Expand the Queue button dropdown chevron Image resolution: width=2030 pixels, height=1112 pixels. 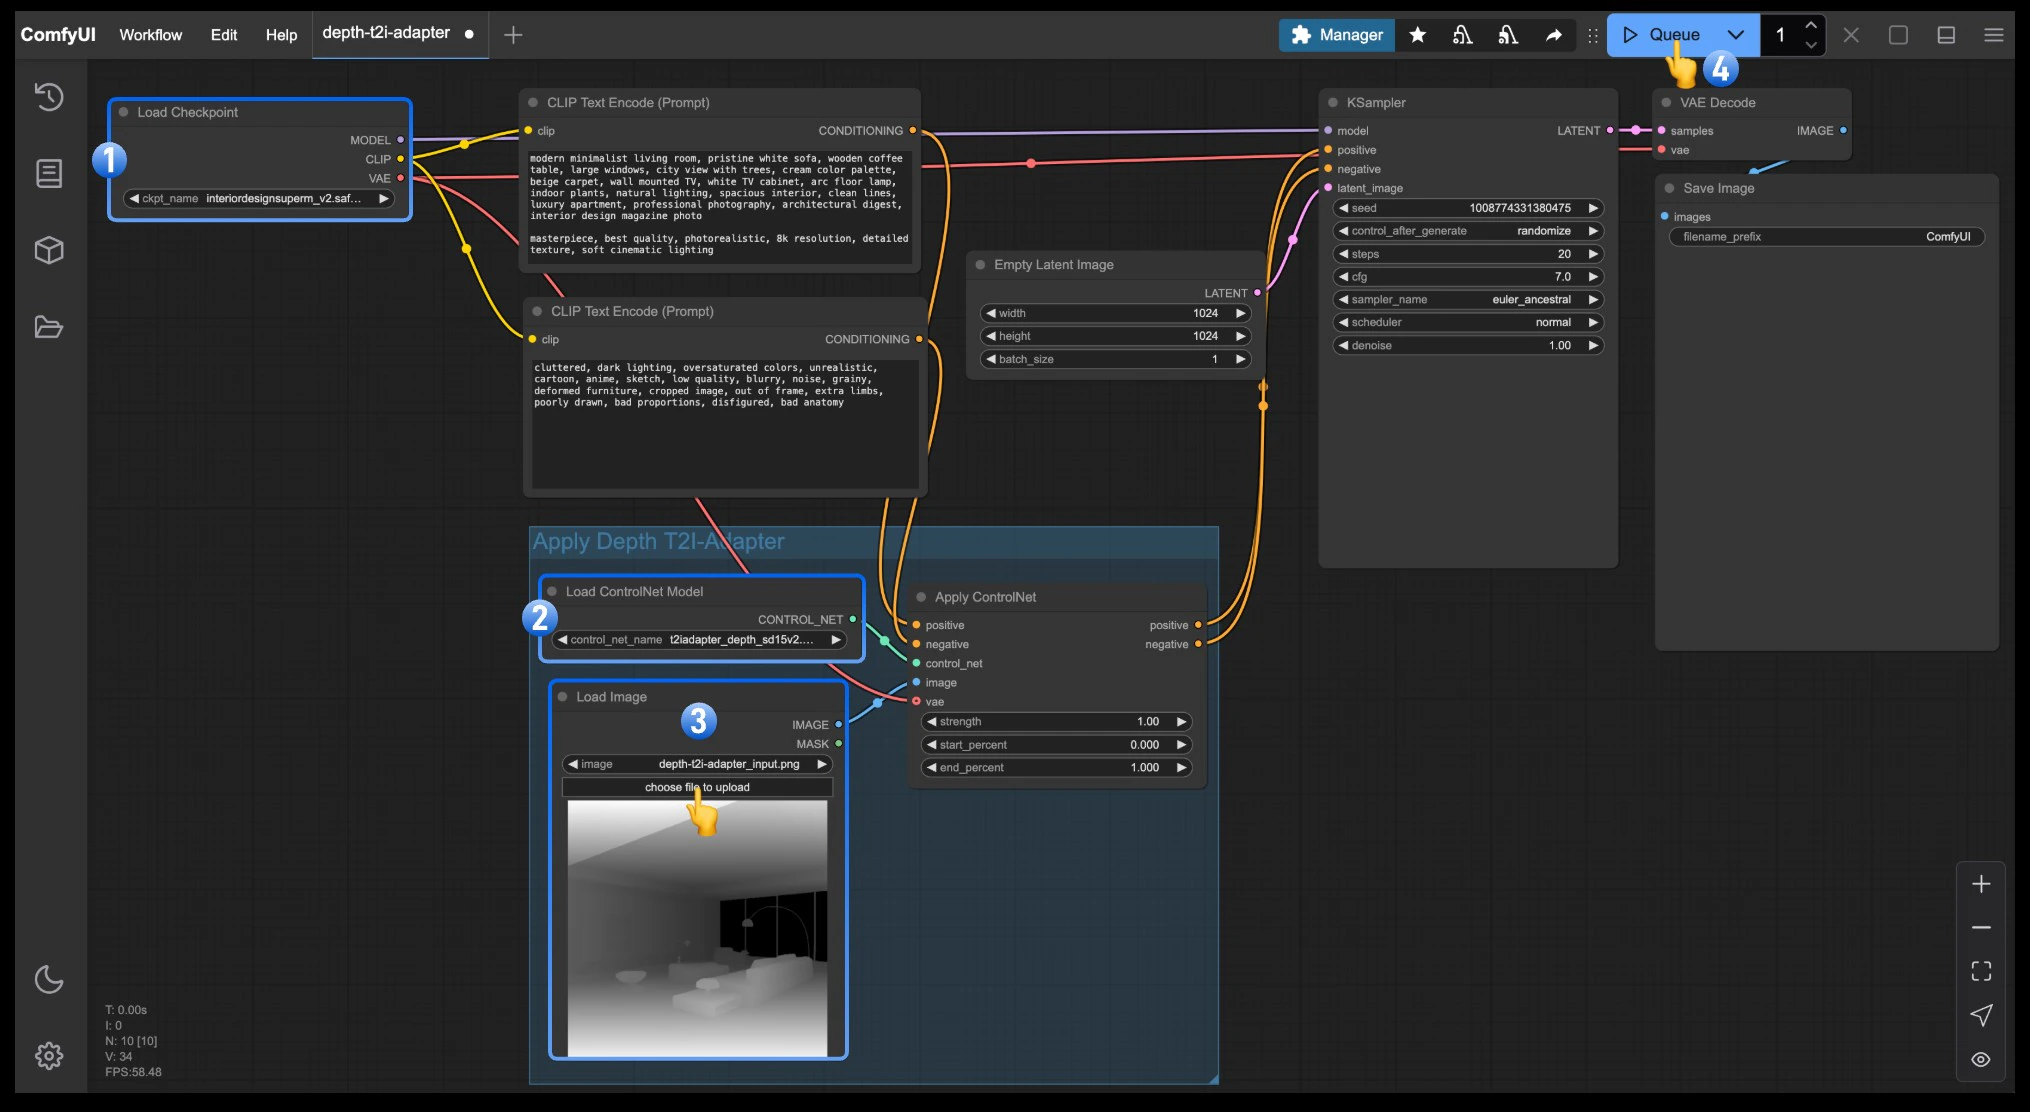pos(1737,34)
